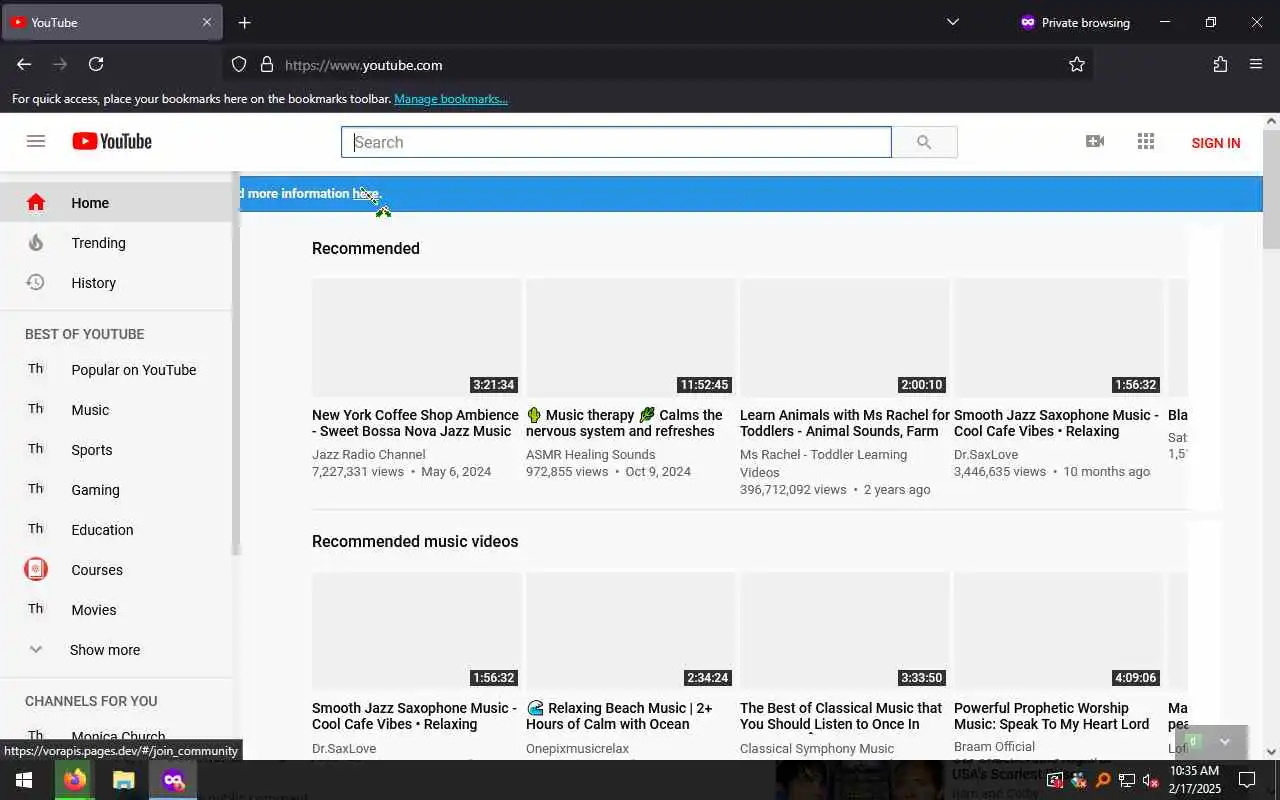This screenshot has width=1280, height=800.
Task: Select the YouTube browser tab
Action: (112, 22)
